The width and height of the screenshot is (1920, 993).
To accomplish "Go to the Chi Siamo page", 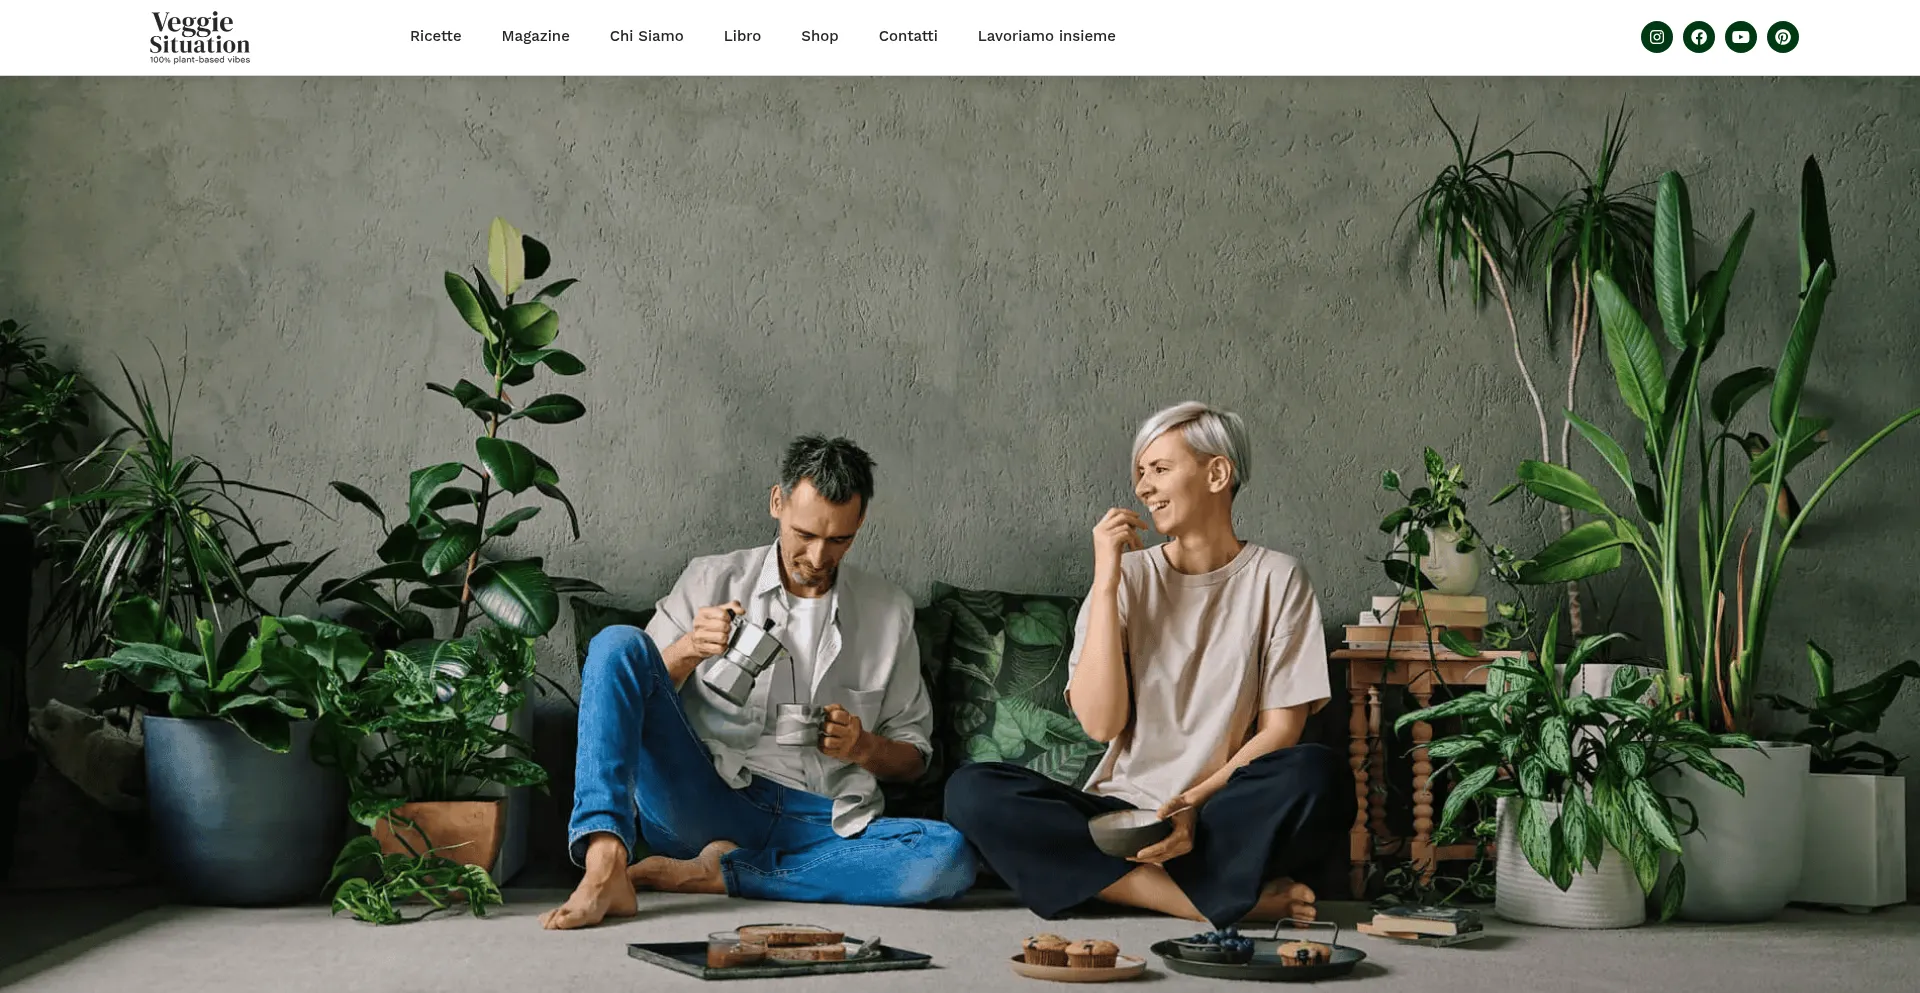I will click(647, 36).
